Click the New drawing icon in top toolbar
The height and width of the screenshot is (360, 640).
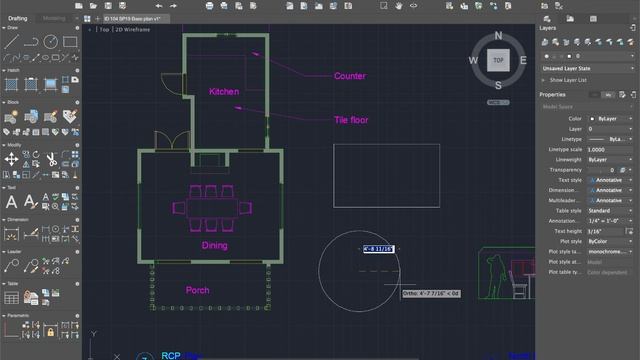[x=79, y=6]
